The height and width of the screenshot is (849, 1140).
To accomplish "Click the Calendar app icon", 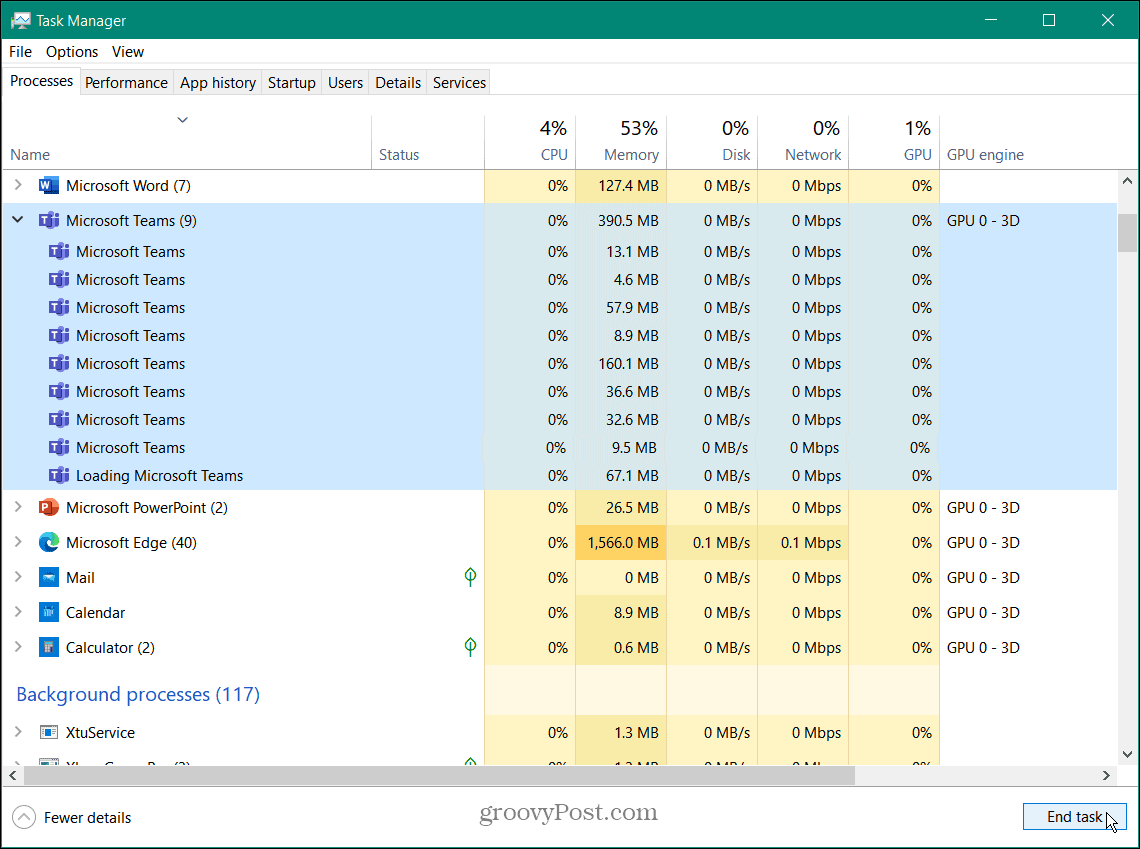I will 48,612.
